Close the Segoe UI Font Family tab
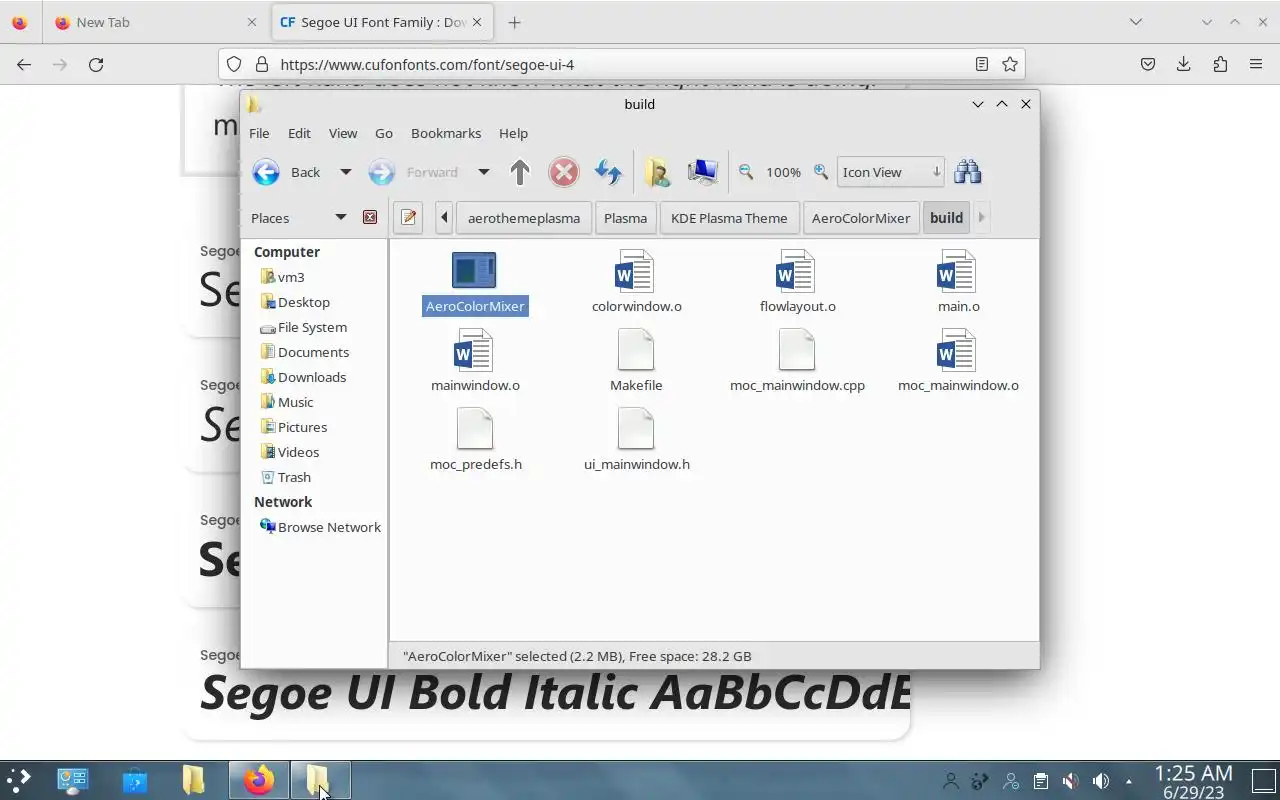This screenshot has width=1280, height=800. (x=477, y=22)
